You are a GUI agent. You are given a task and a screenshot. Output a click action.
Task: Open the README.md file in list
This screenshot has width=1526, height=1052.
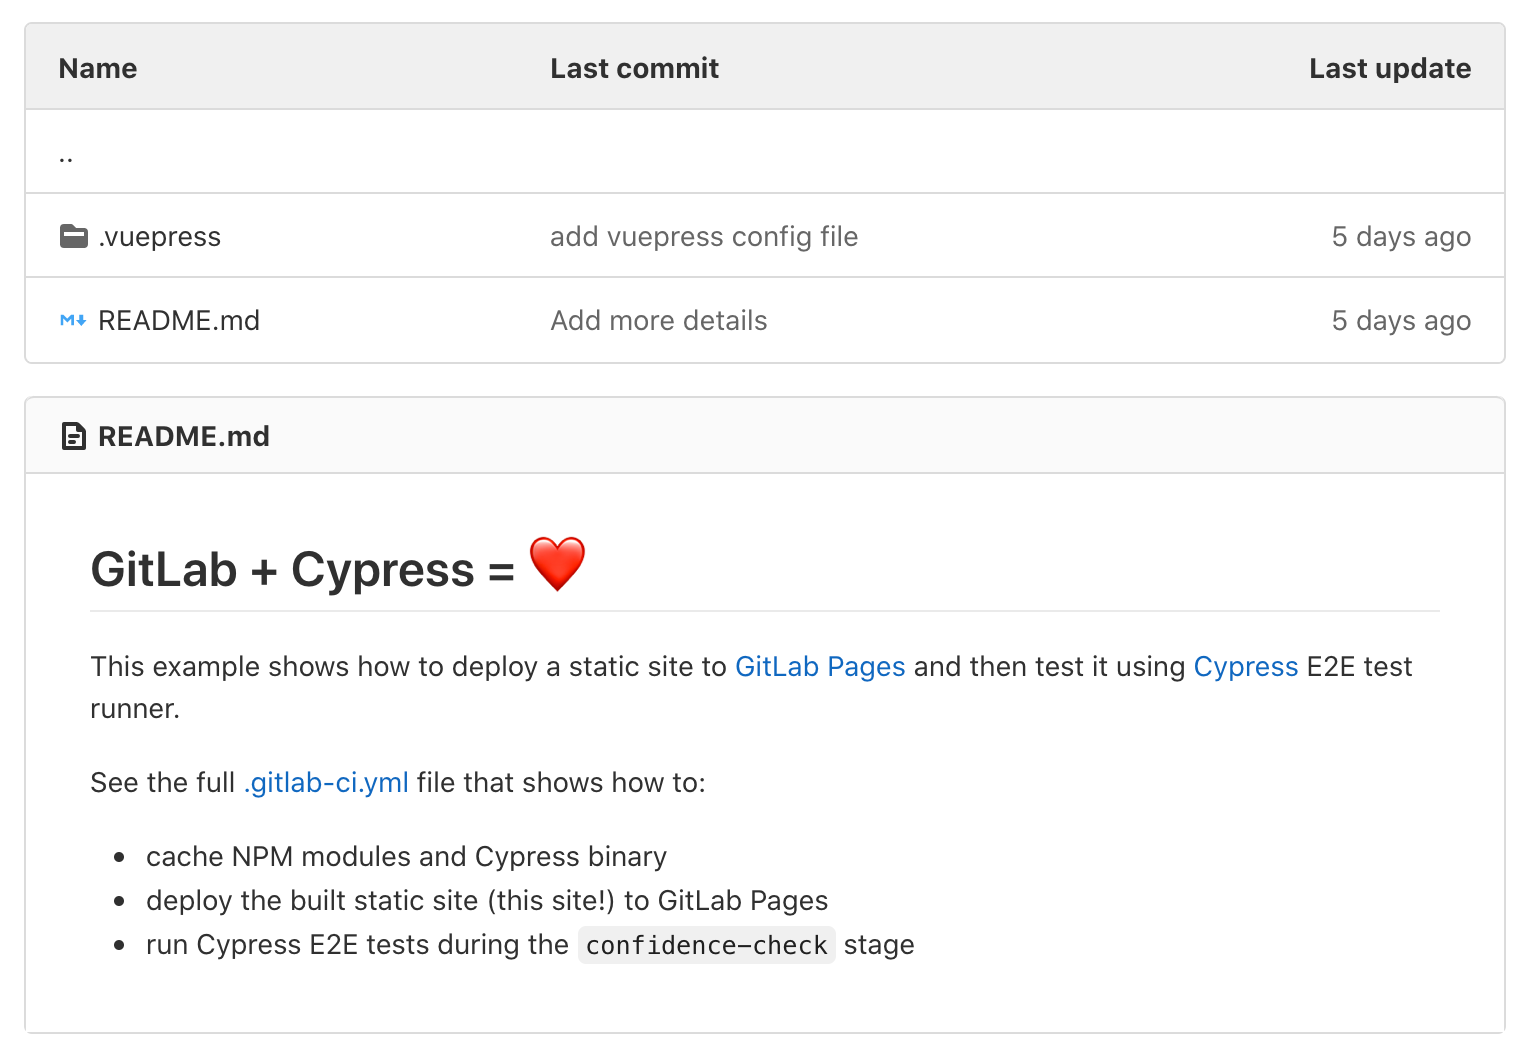[178, 321]
